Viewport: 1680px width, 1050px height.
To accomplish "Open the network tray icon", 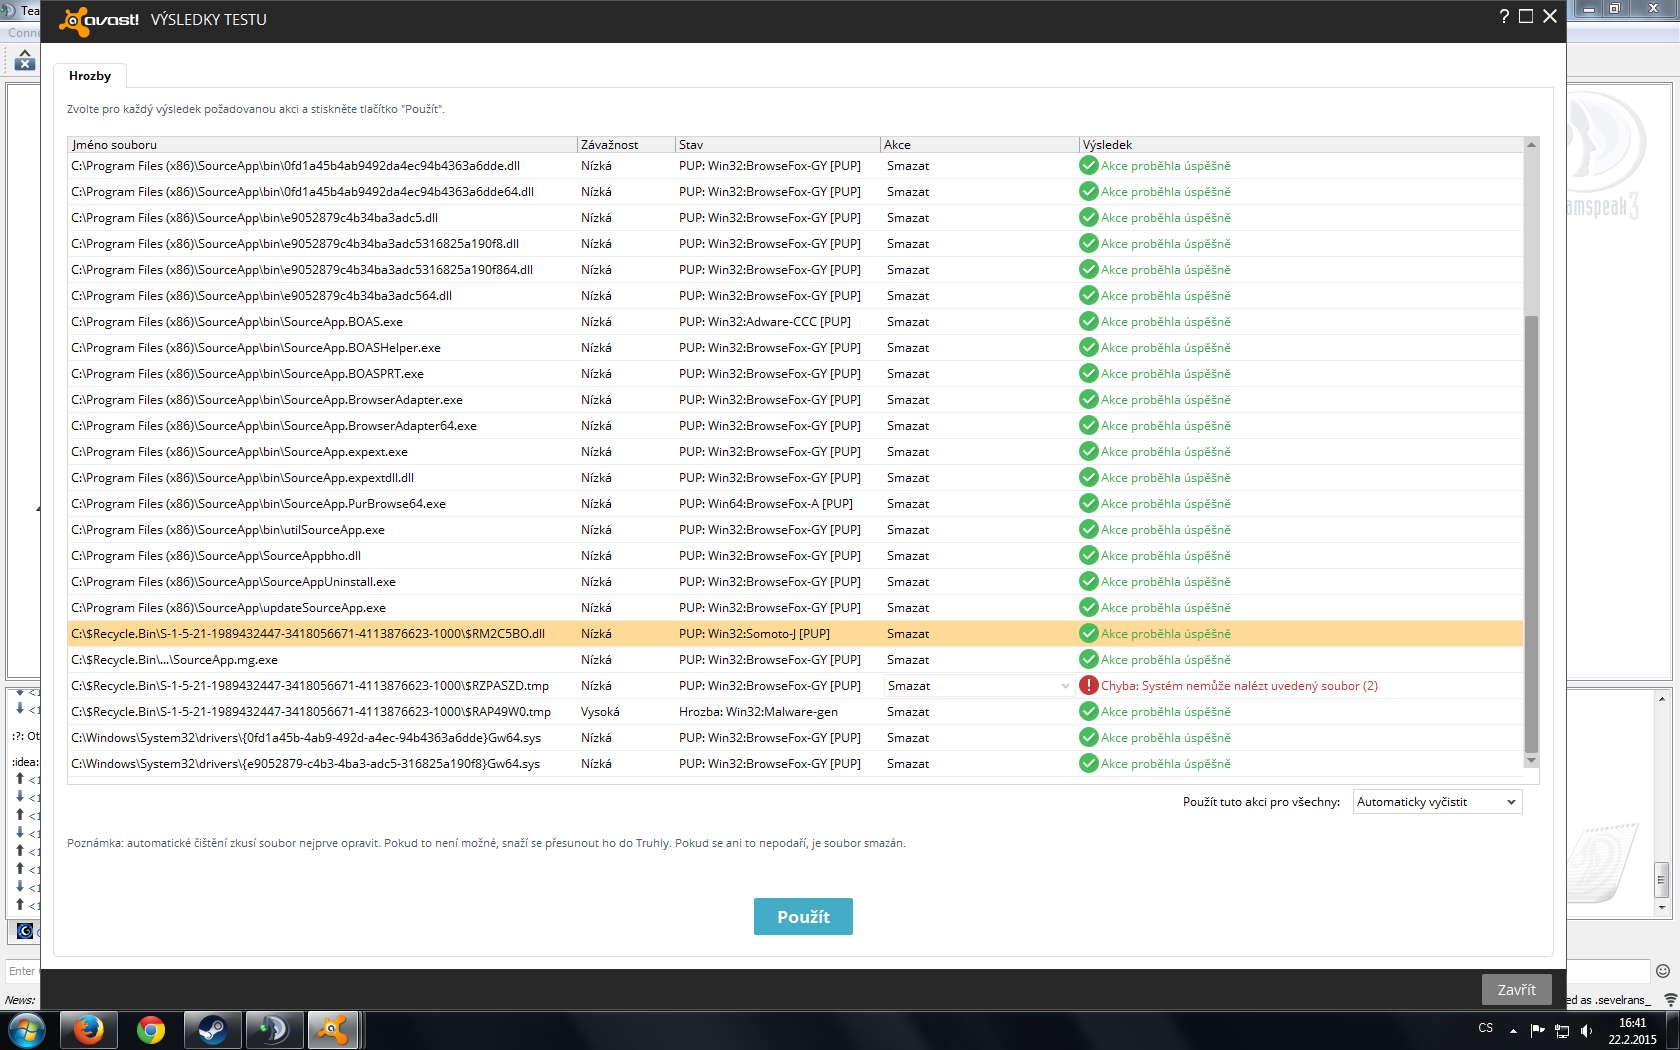I will coord(1562,1031).
